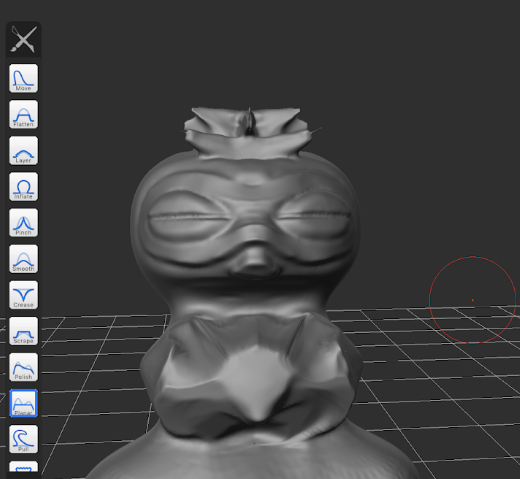Choose the Polish brush
The image size is (520, 479).
(23, 367)
